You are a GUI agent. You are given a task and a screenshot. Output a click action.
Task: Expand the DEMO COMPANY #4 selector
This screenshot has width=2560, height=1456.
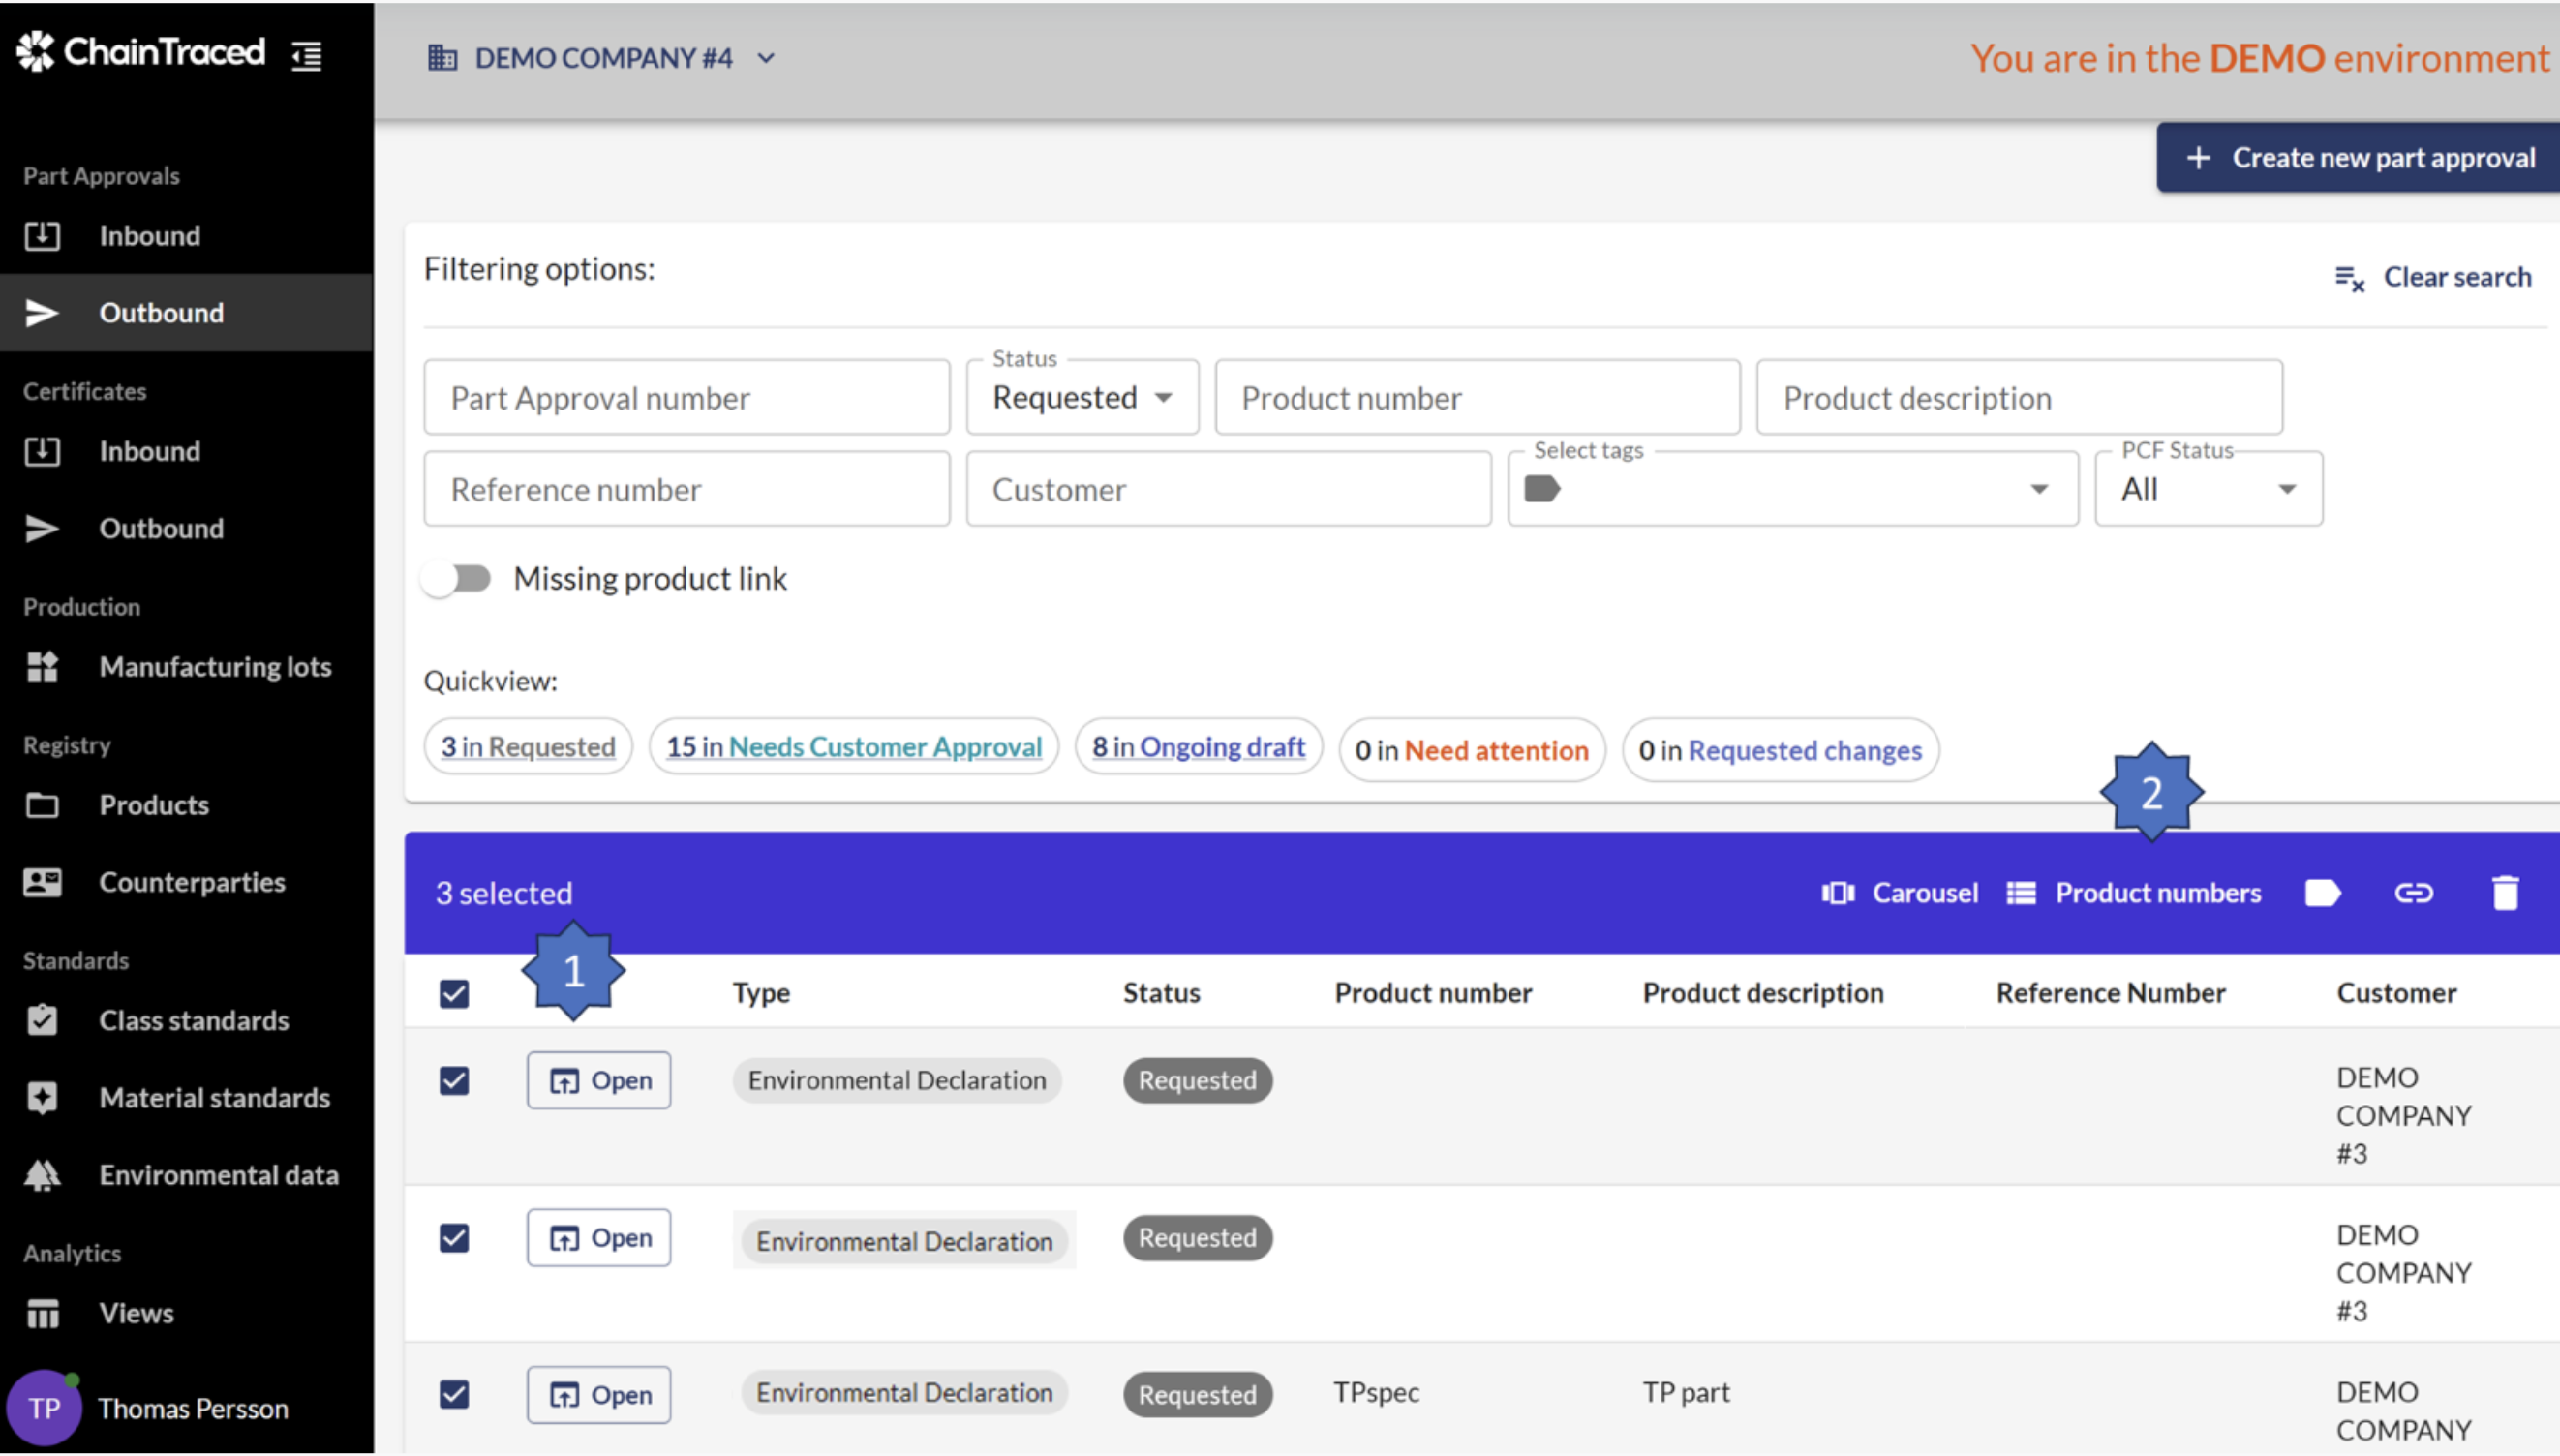[x=601, y=58]
